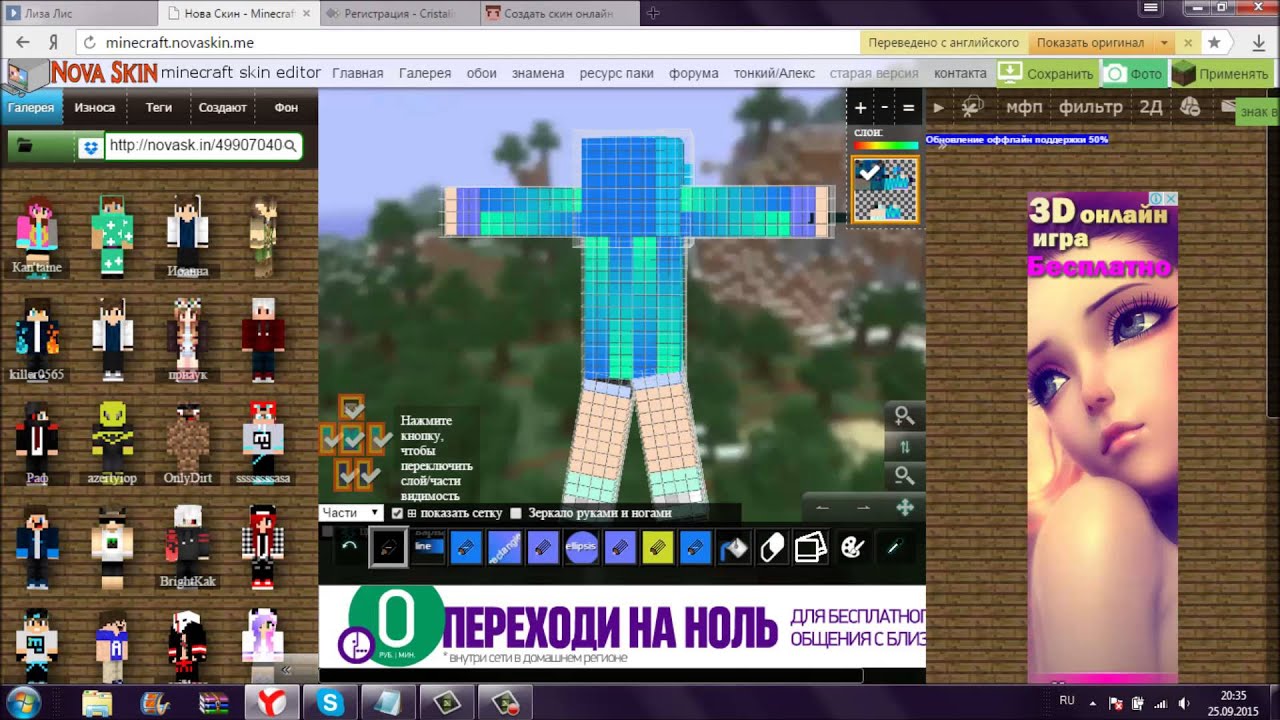Select the paint bucket fill tool
This screenshot has height=720, width=1280.
click(734, 547)
